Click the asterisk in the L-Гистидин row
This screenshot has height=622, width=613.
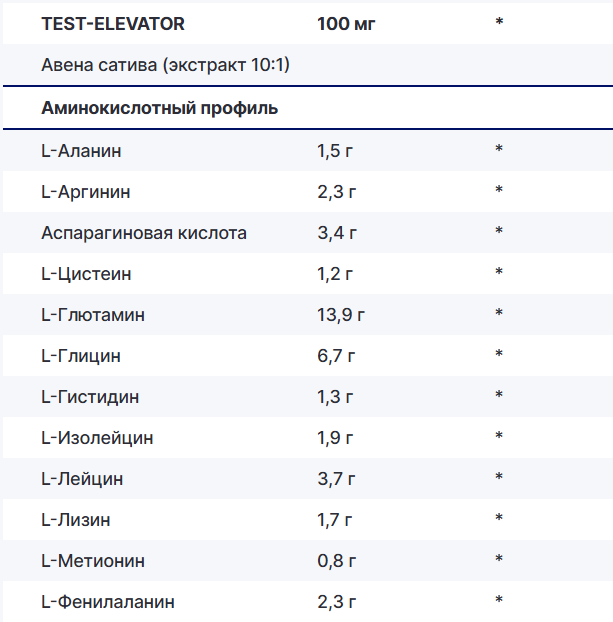click(498, 397)
